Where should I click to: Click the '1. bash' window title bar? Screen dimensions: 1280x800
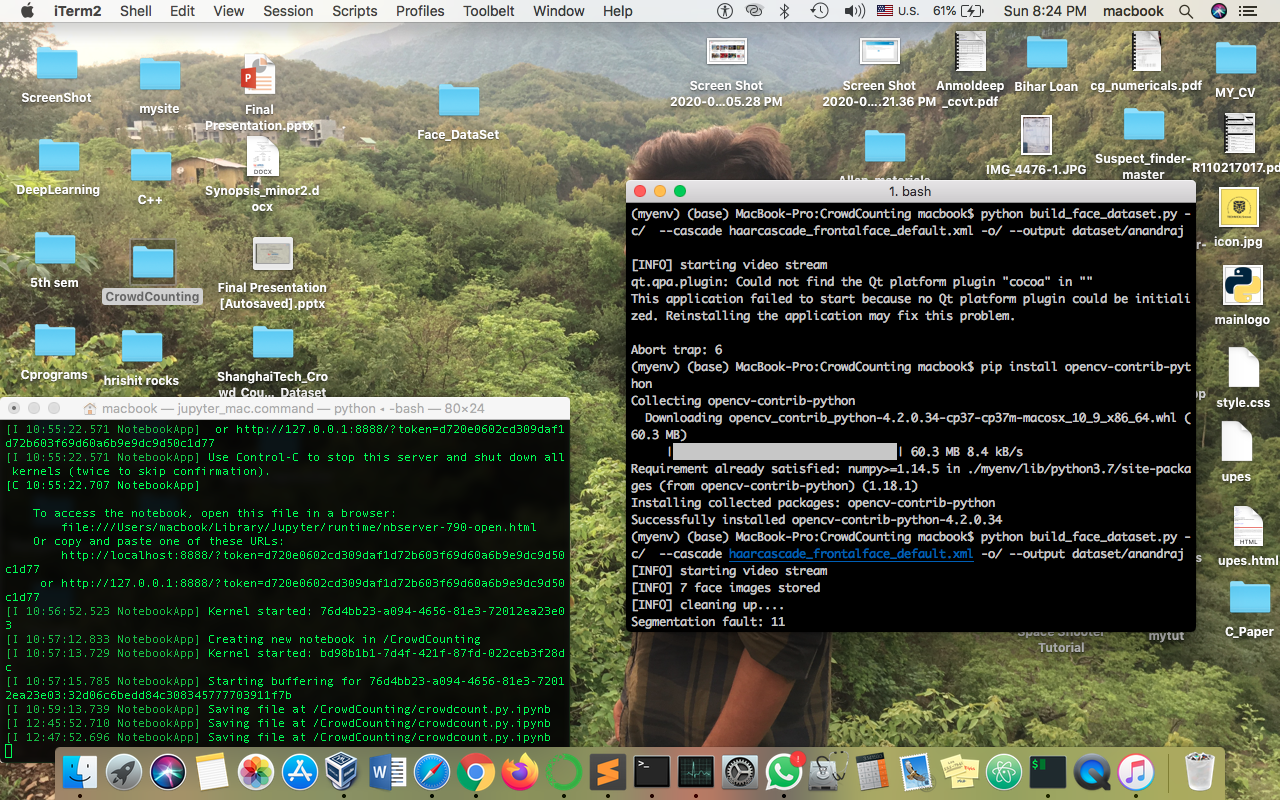click(910, 191)
